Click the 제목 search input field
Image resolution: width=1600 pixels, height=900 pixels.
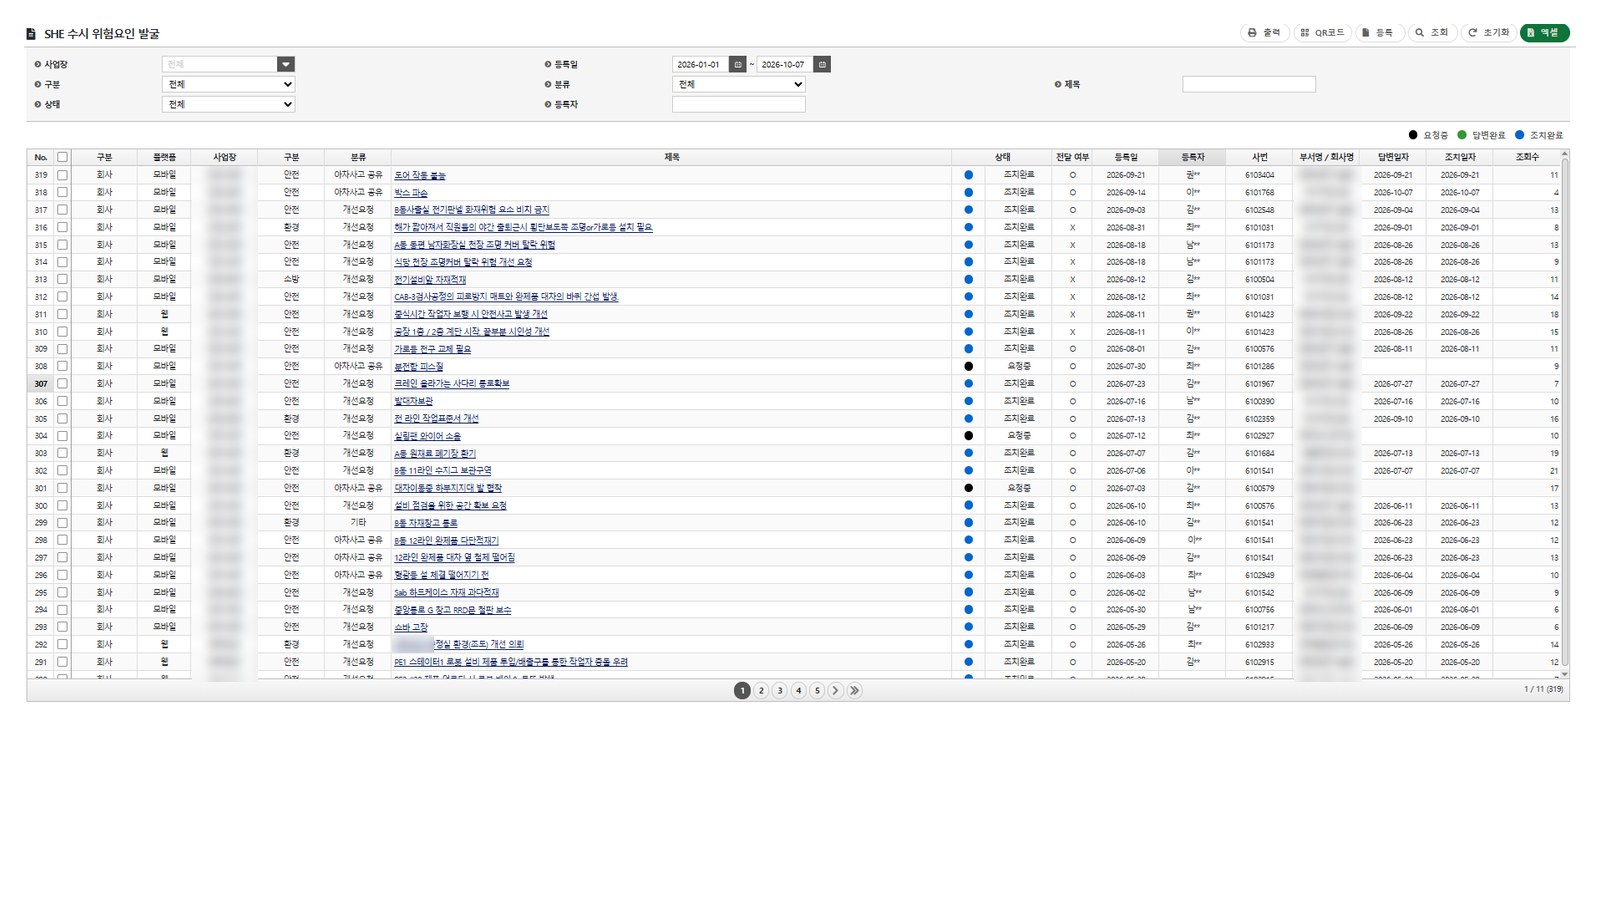[x=1249, y=84]
